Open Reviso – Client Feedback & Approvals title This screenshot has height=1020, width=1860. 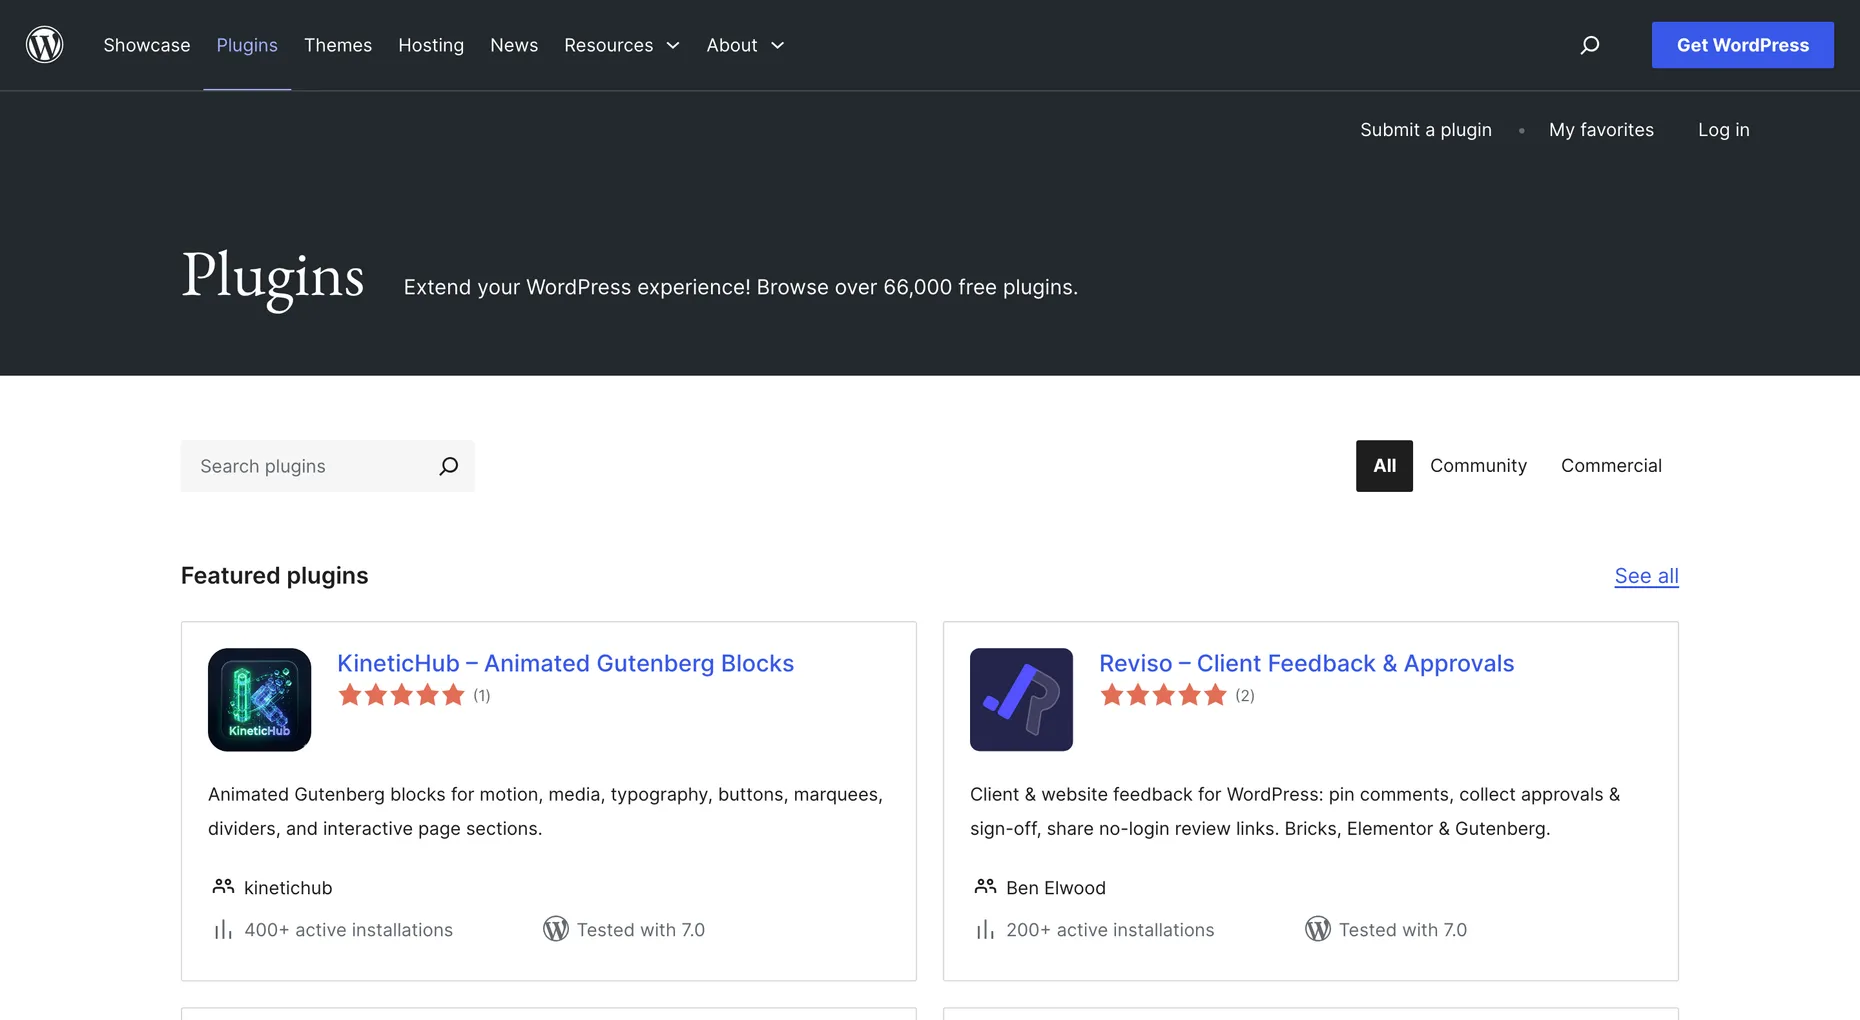pyautogui.click(x=1306, y=663)
